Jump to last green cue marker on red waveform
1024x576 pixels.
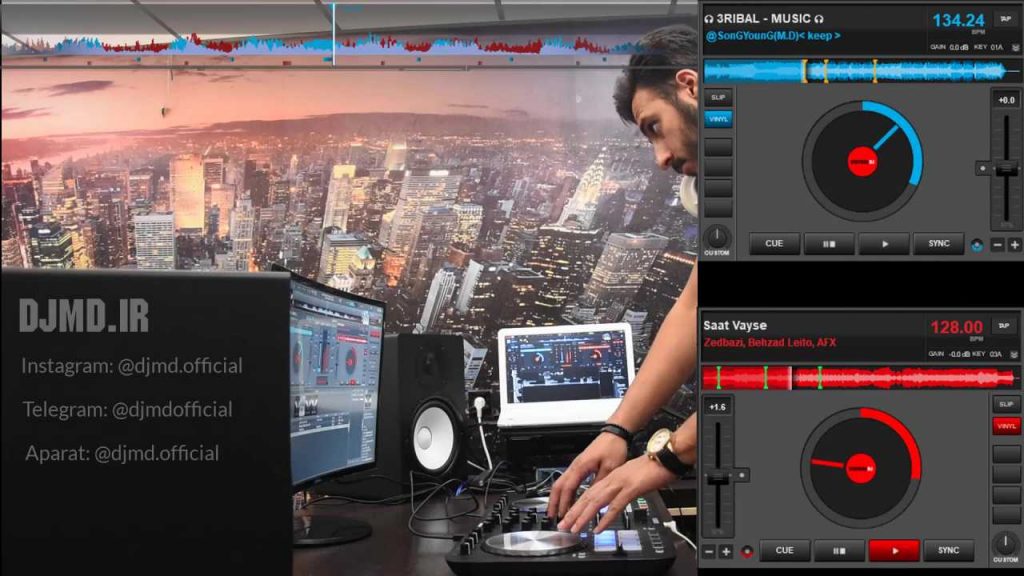tap(820, 377)
